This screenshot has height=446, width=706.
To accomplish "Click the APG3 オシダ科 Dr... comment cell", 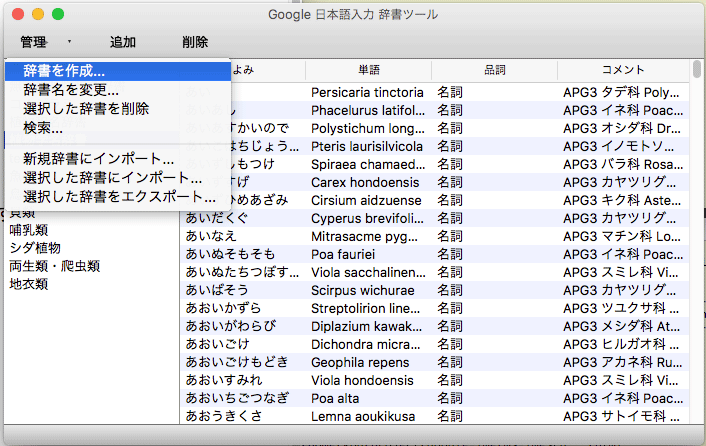I will 622,128.
